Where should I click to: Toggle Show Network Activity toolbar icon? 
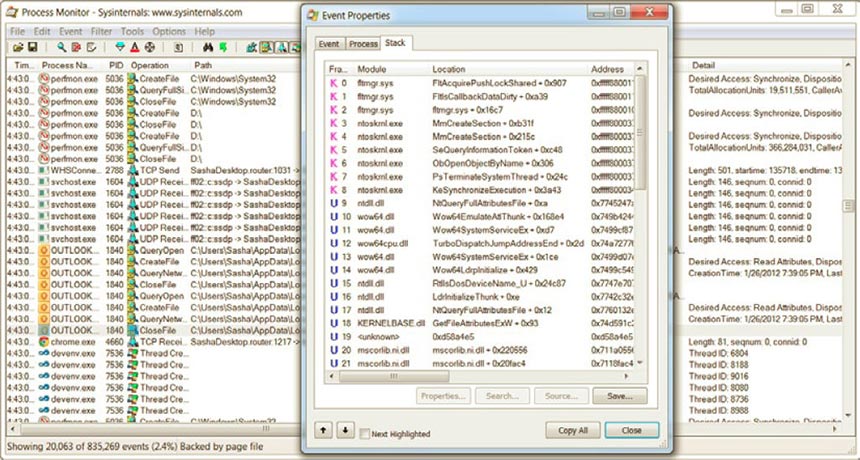(x=281, y=48)
